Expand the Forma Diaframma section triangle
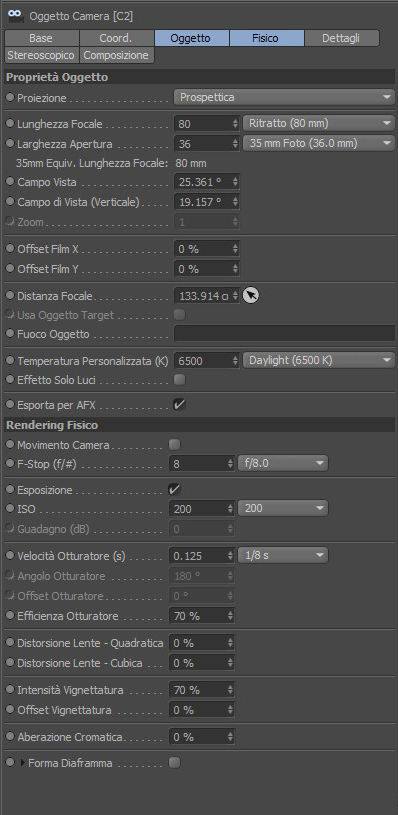The image size is (398, 815). pos(22,763)
